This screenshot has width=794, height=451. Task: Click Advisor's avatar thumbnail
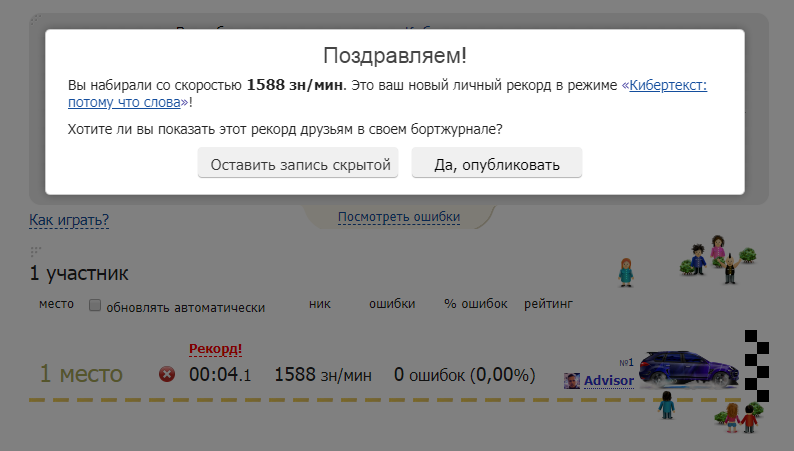click(x=572, y=381)
